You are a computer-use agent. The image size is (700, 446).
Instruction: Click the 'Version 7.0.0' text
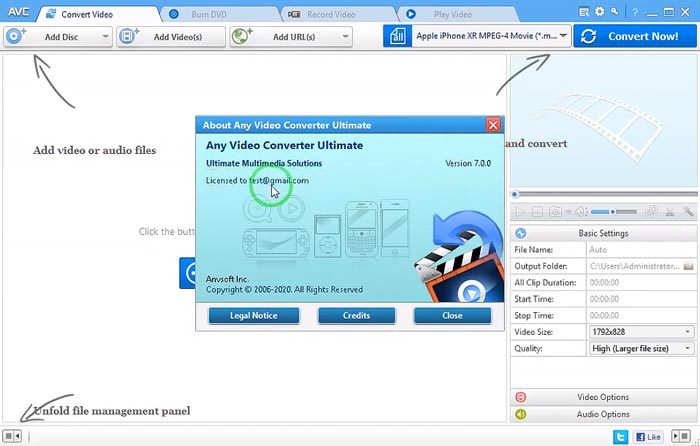(x=468, y=163)
